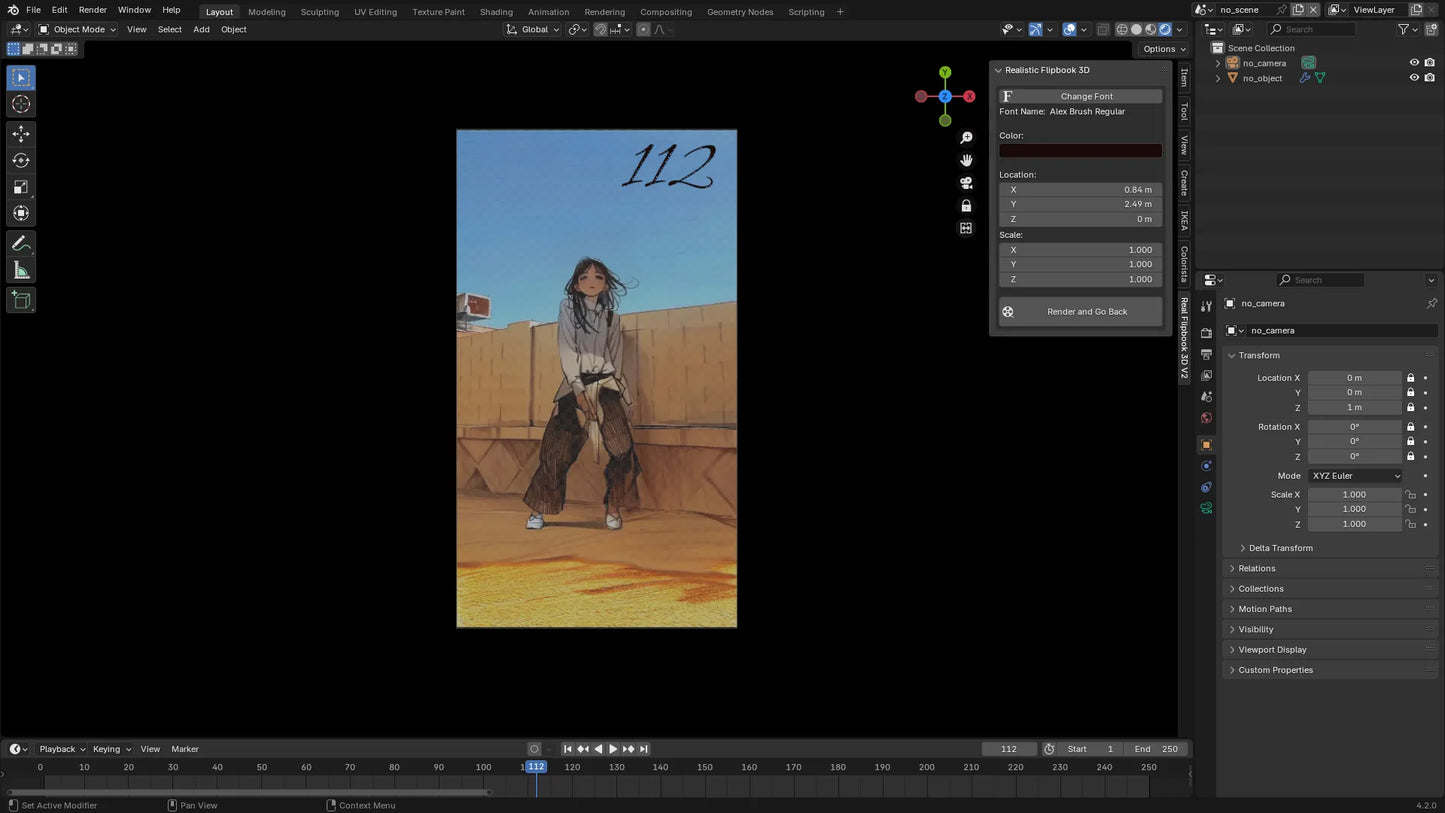The width and height of the screenshot is (1445, 813).
Task: Open the Object Mode dropdown
Action: click(x=77, y=29)
